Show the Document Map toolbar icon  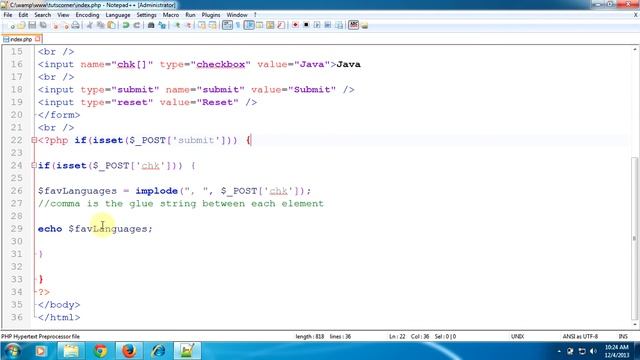coord(270,25)
